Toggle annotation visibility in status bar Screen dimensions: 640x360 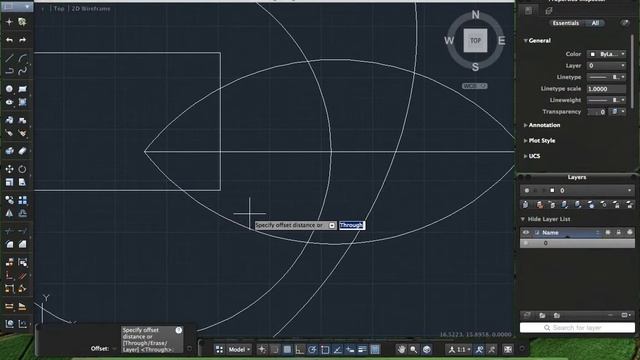480,349
